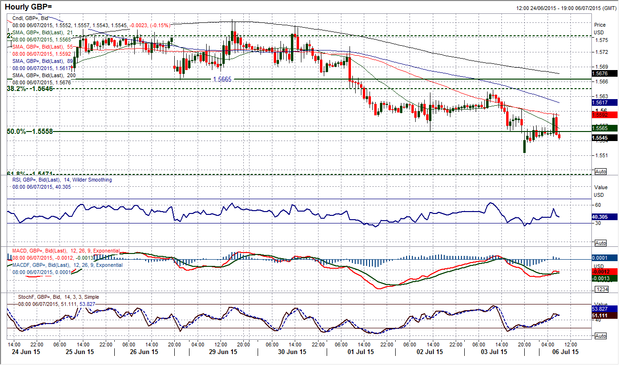The image size is (619, 365).
Task: Click the Auto scale button in price panel
Action: 600,172
